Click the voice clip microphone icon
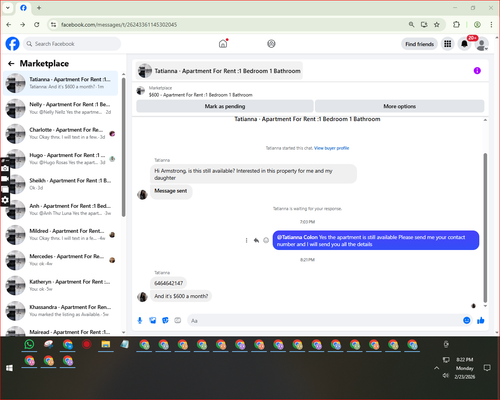Viewport: 500px width, 400px height. tap(140, 320)
